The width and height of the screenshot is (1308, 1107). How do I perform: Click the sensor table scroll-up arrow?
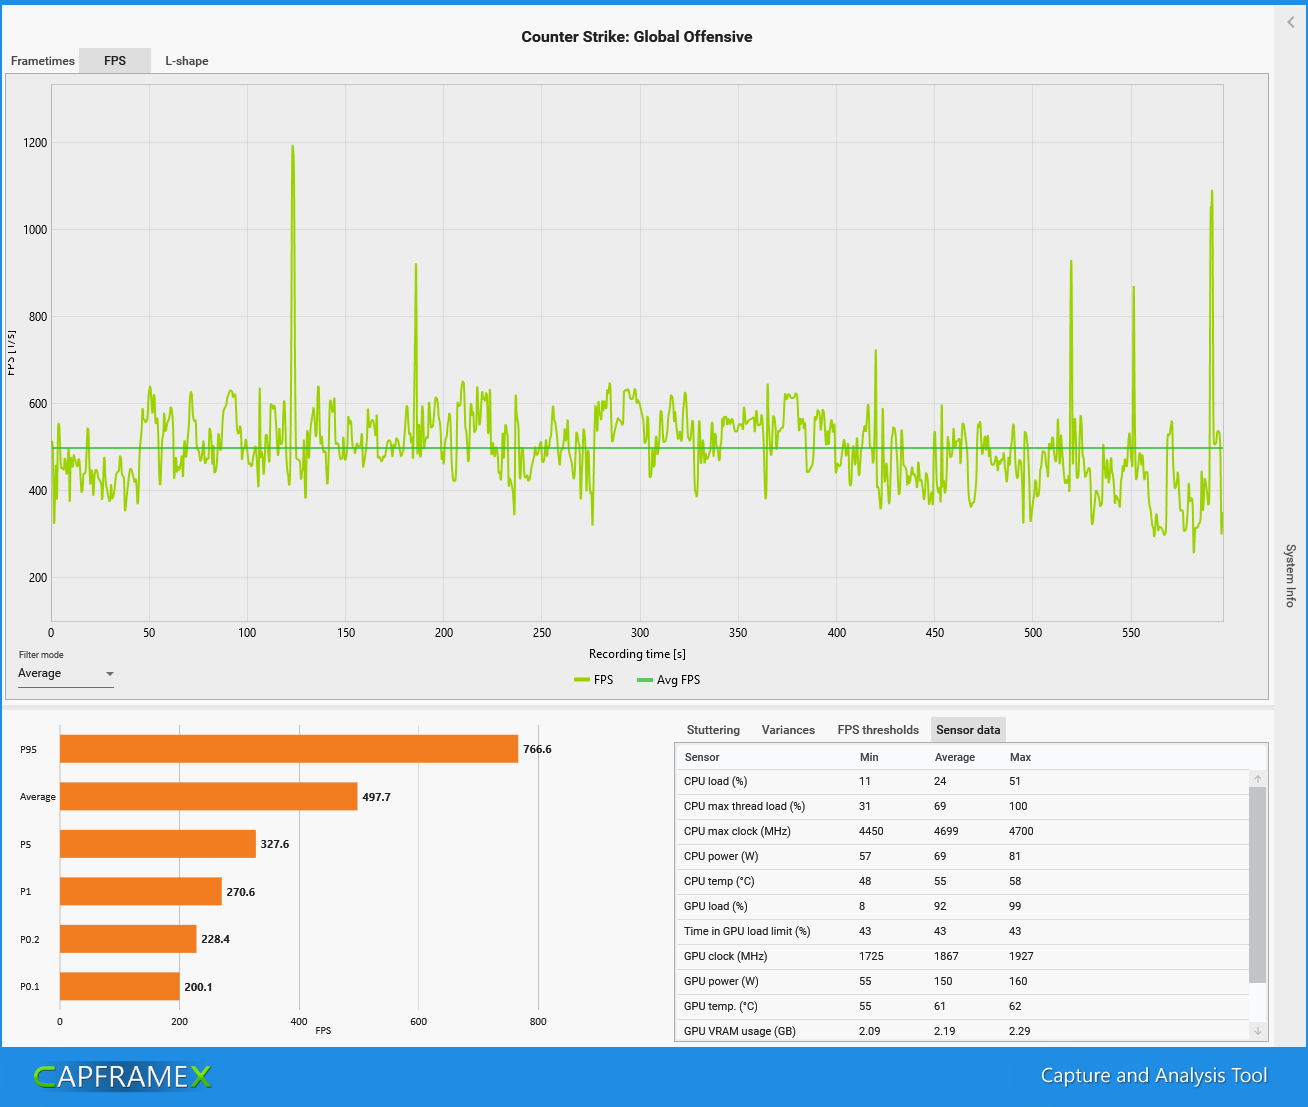click(1258, 779)
